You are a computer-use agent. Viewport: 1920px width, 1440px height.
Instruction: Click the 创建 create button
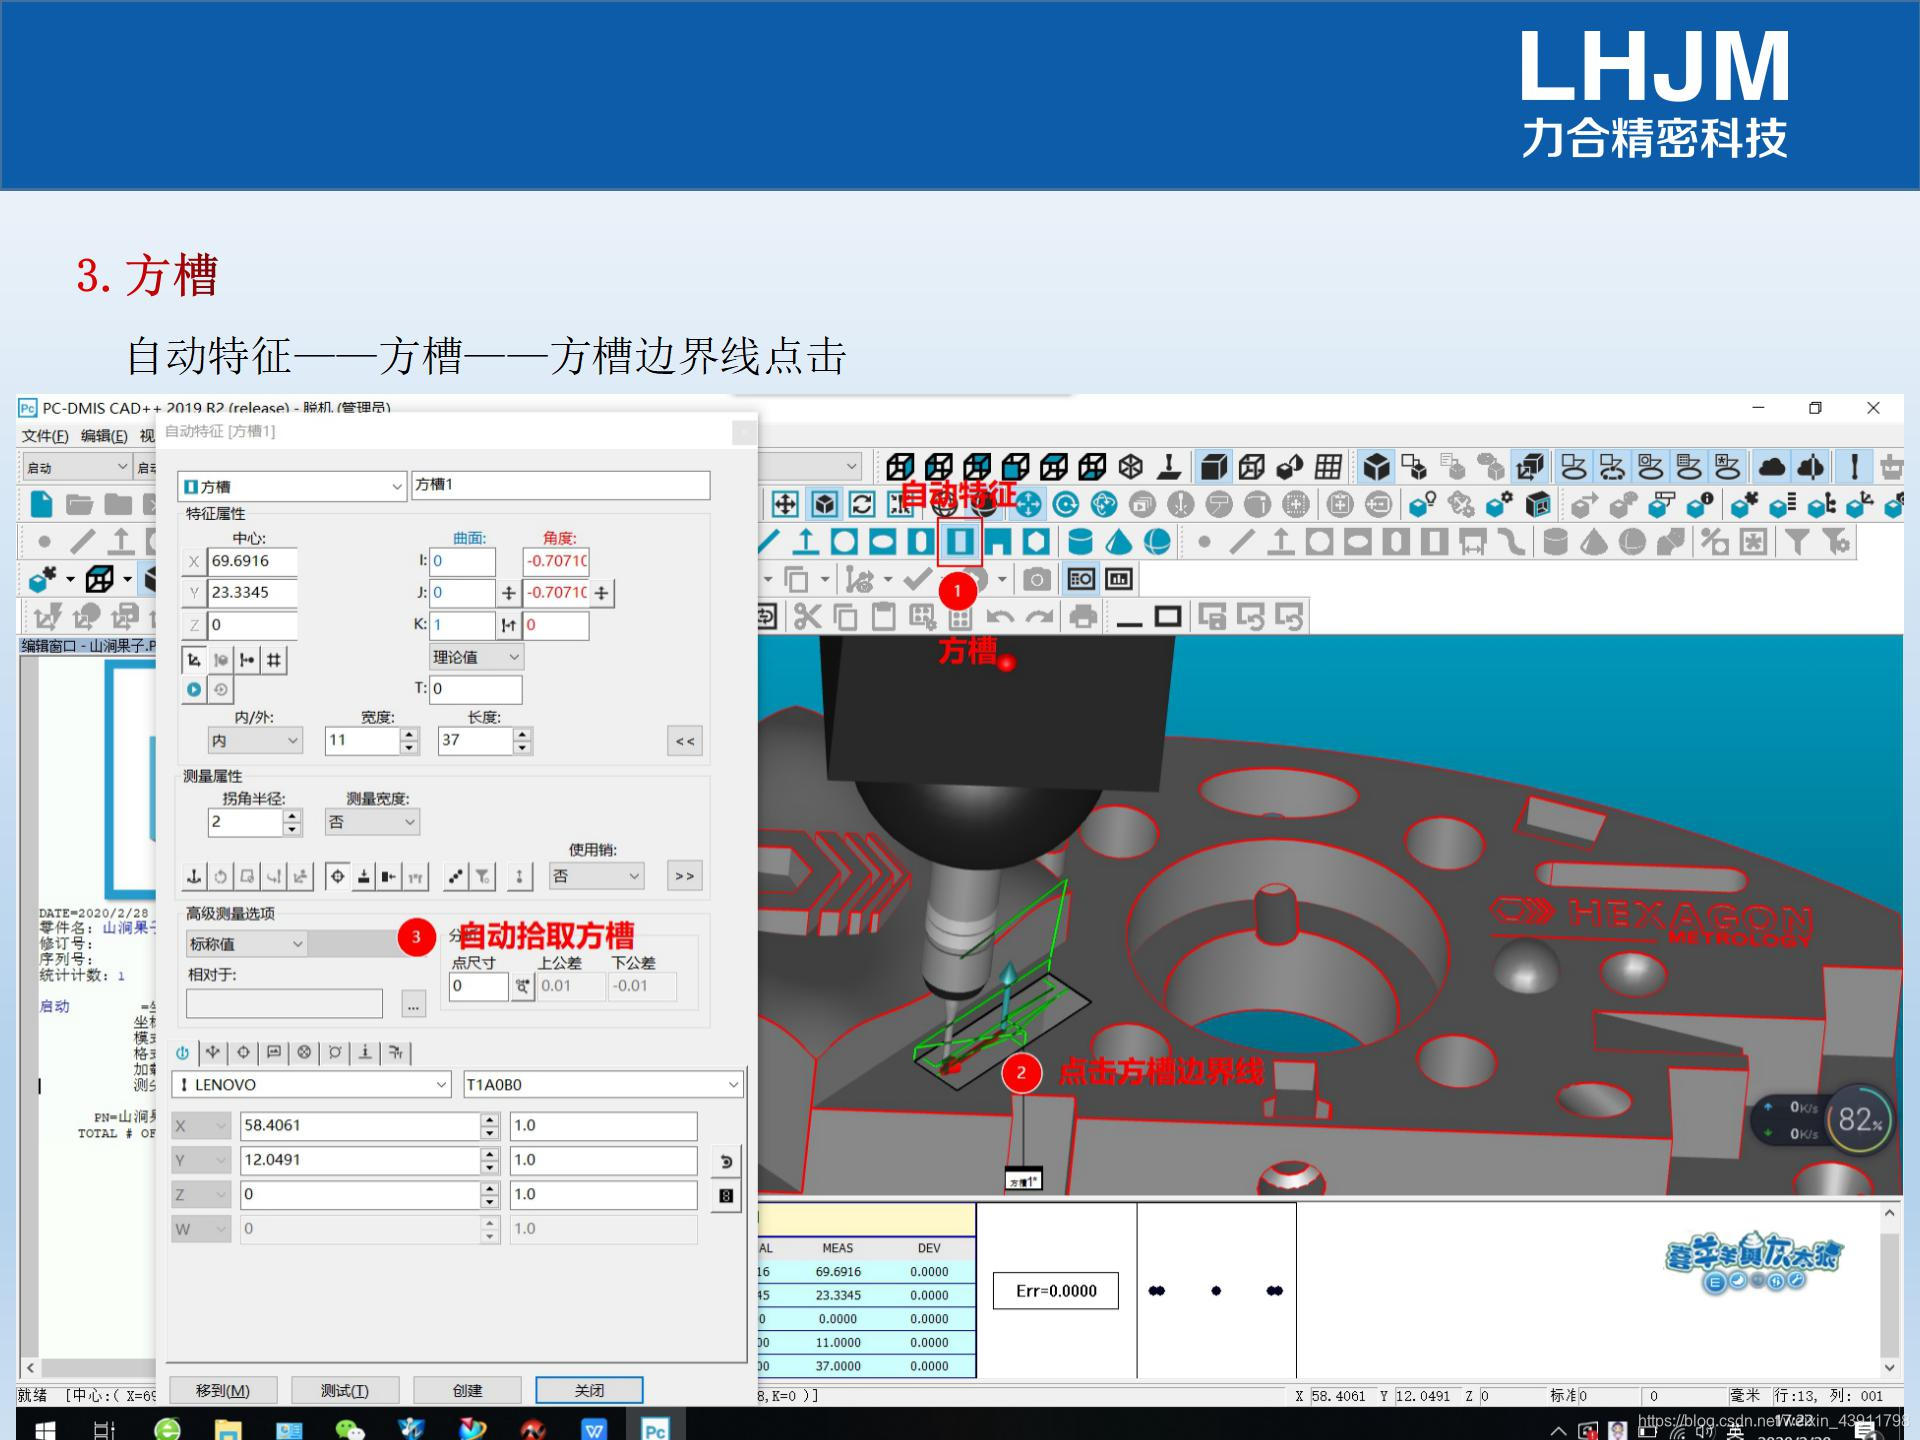[467, 1390]
